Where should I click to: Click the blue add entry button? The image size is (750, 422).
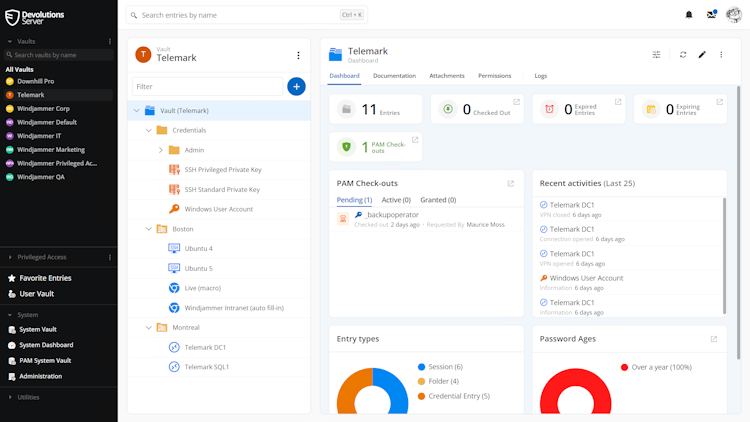coord(296,87)
